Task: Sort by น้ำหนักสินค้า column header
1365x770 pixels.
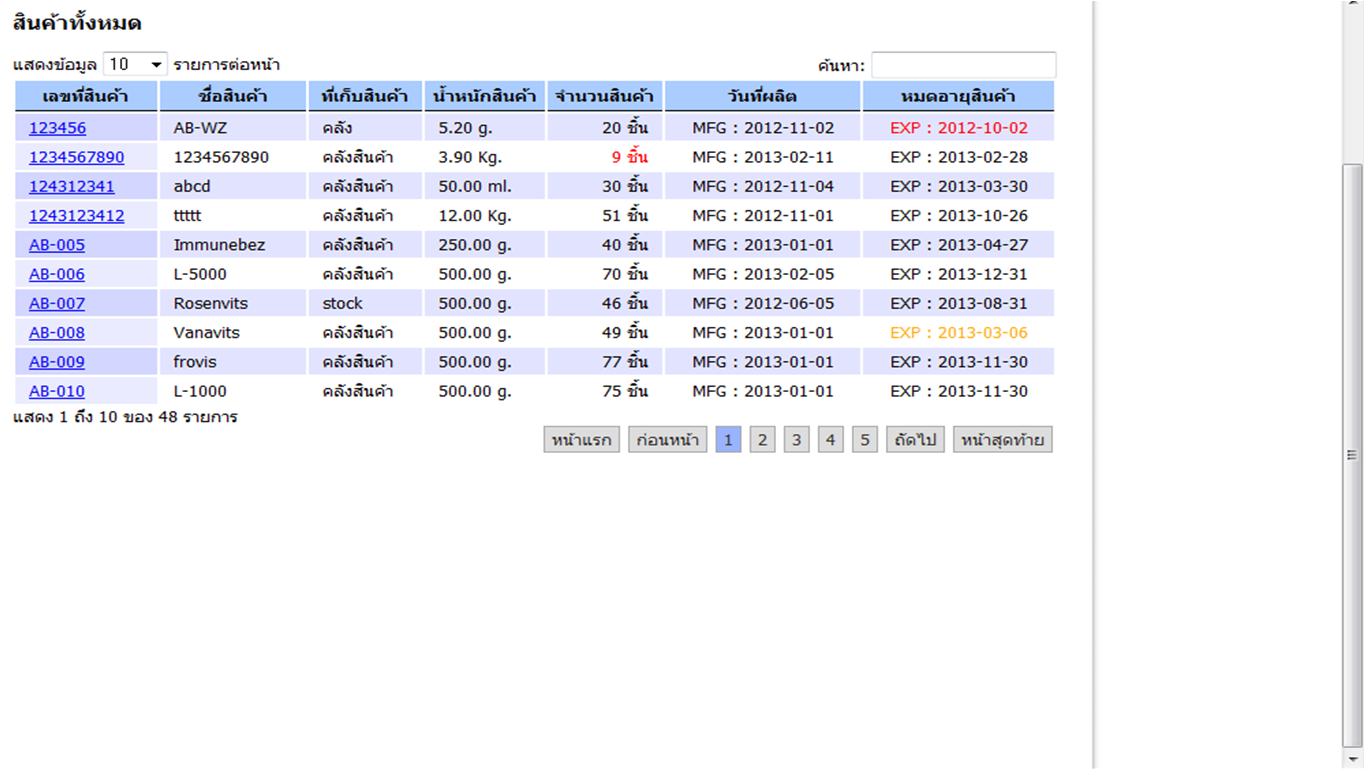Action: pos(485,96)
